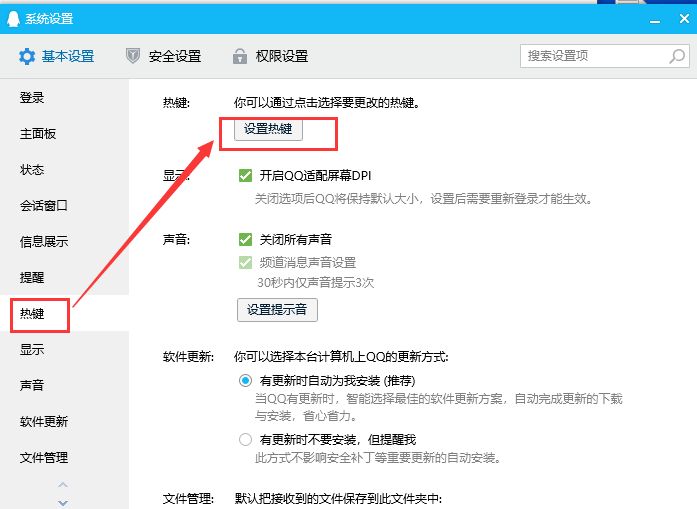697x509 pixels.
Task: Click the magnifier search icon
Action: click(x=677, y=56)
